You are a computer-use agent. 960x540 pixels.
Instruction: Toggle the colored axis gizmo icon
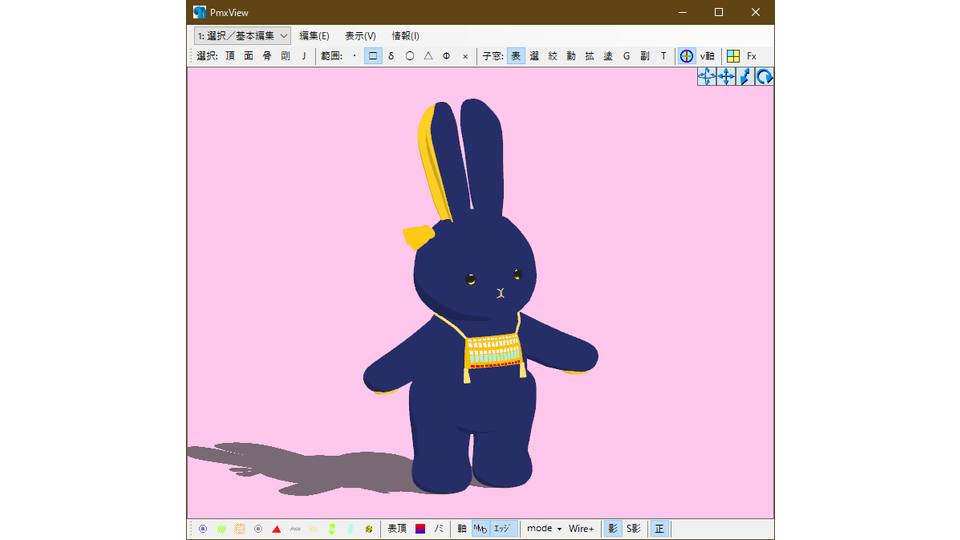click(686, 56)
